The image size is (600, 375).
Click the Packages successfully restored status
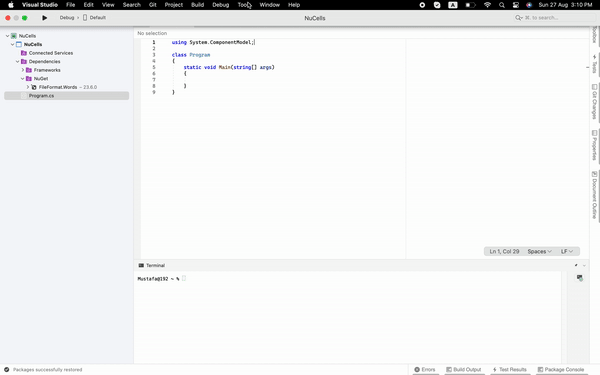(47, 370)
